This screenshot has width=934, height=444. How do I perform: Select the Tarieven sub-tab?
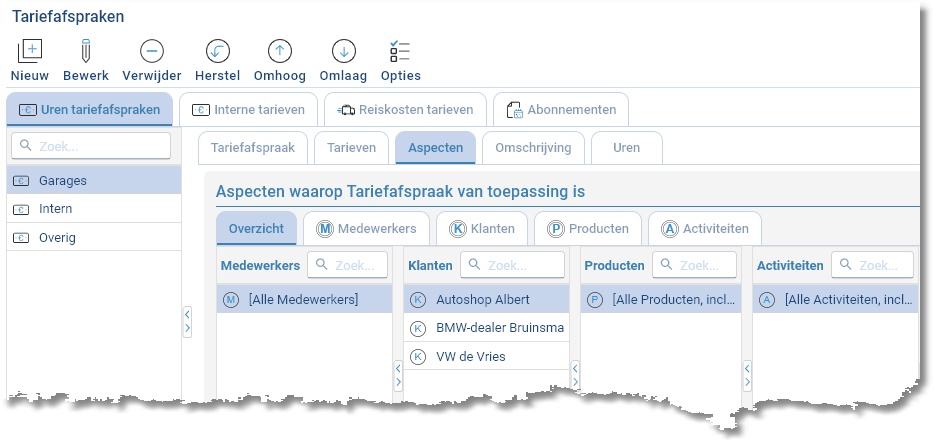pos(351,147)
